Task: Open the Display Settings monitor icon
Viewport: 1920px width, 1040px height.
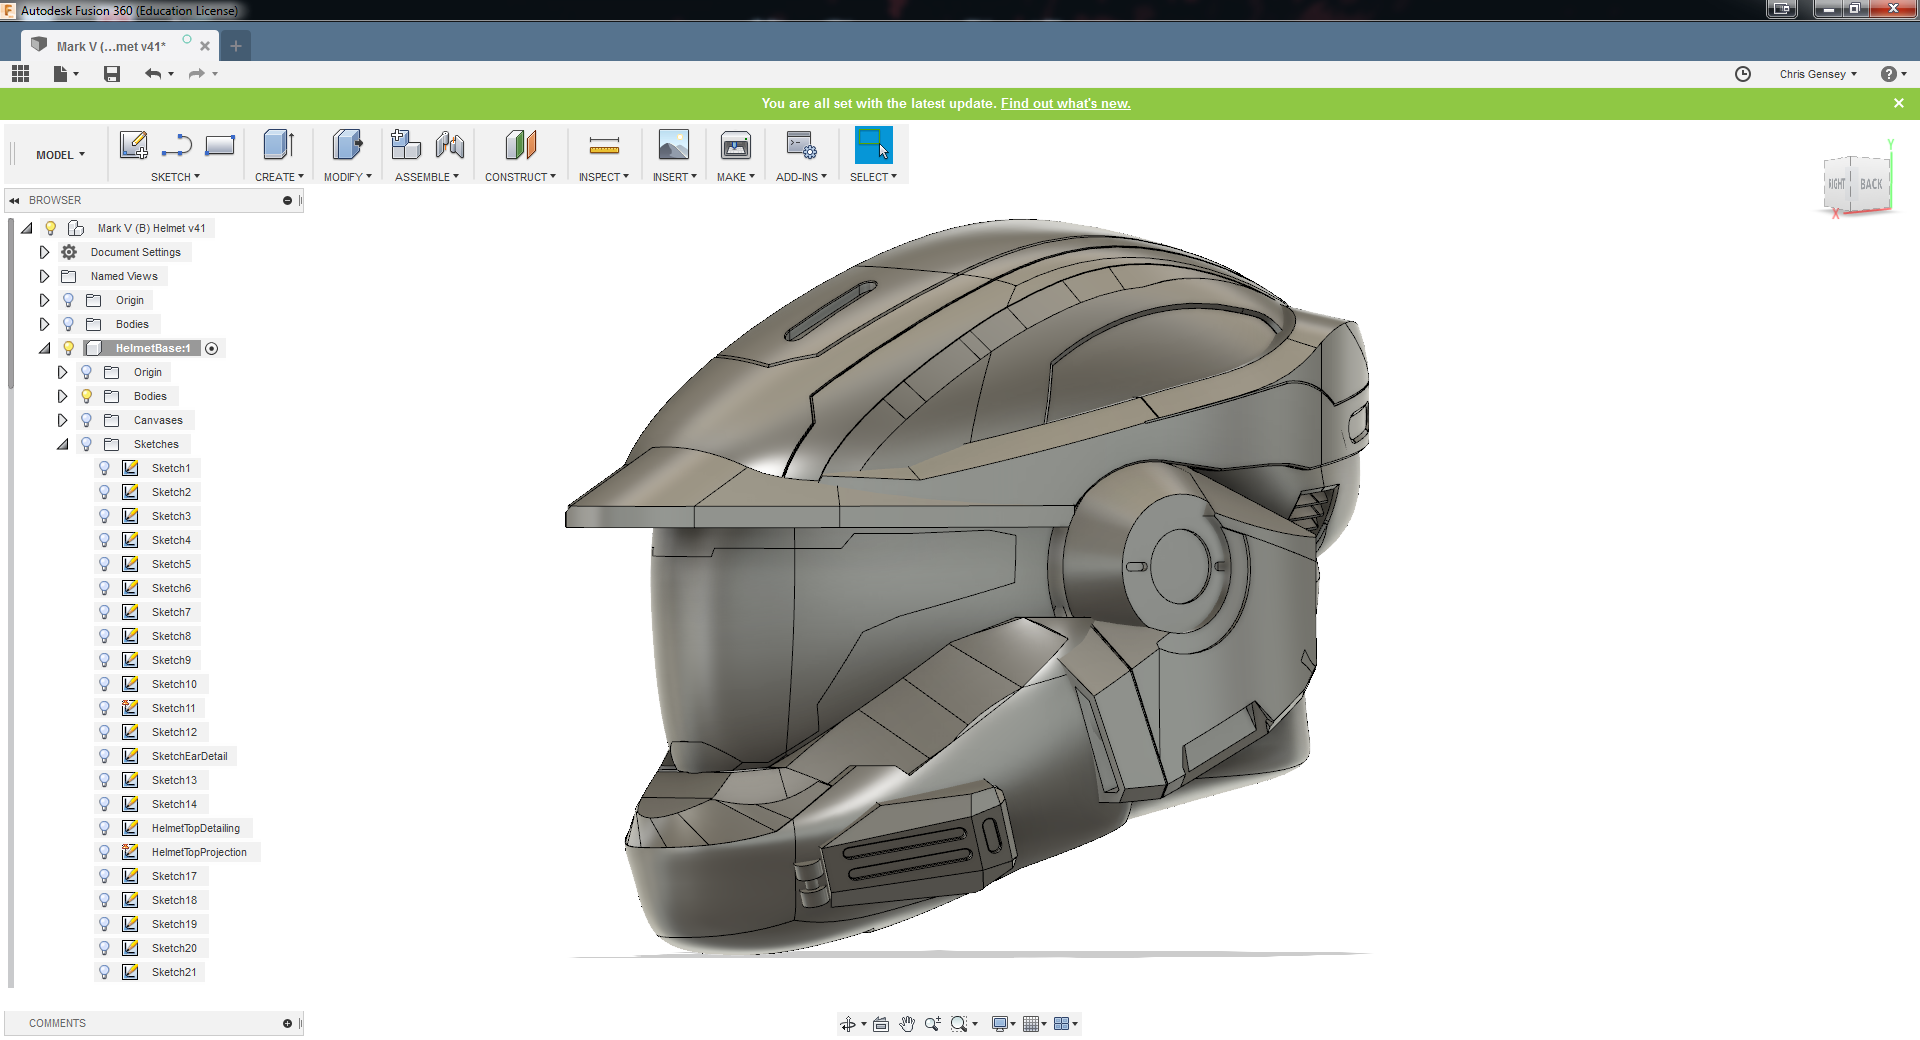Action: point(999,1024)
